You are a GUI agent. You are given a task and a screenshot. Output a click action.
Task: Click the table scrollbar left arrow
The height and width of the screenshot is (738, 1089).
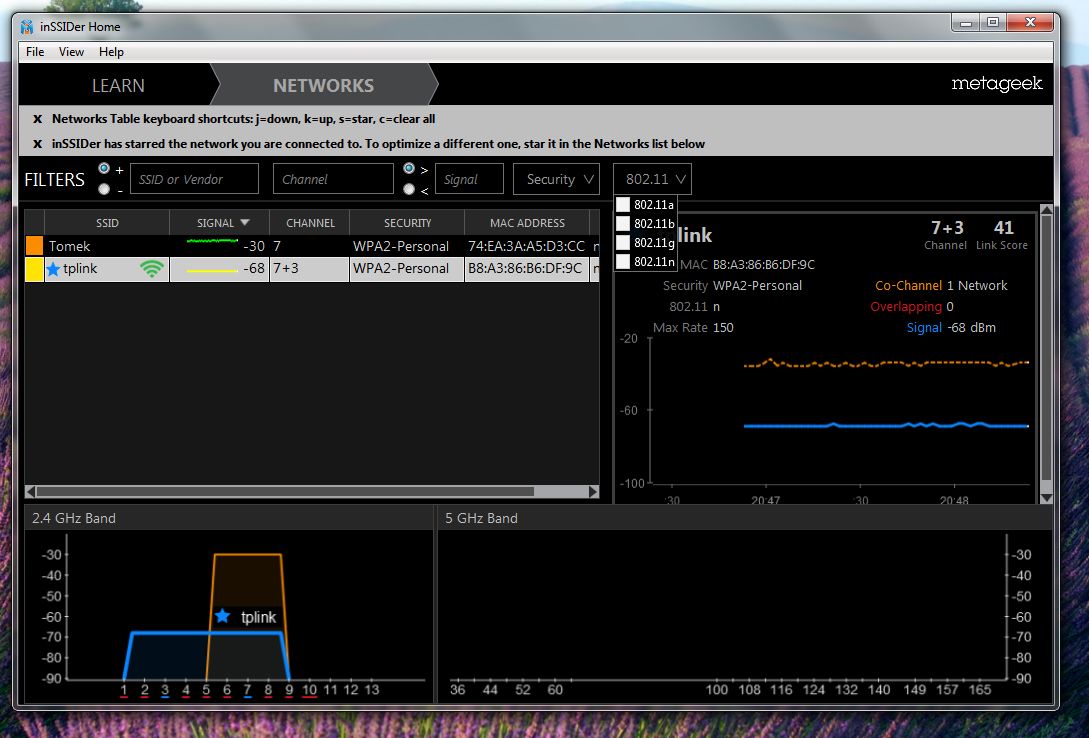coord(31,492)
